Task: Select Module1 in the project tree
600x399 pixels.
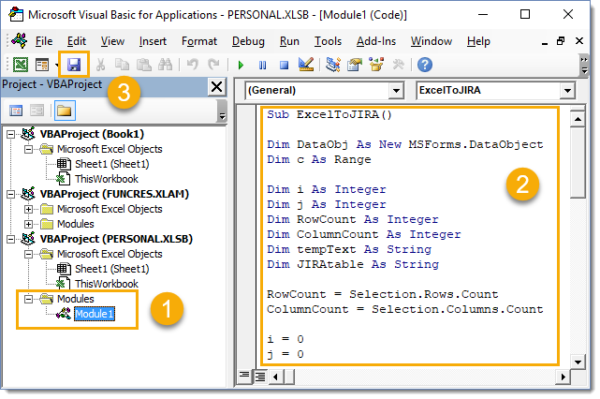Action: tap(94, 314)
